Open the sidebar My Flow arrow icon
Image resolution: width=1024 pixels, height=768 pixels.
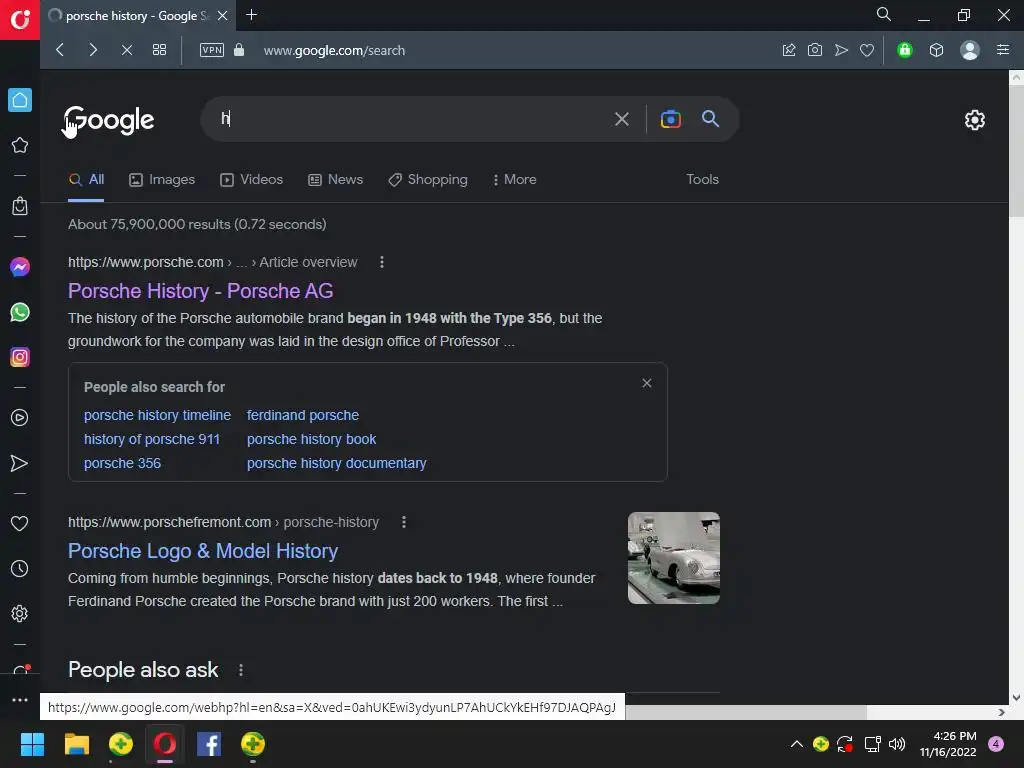(20, 463)
